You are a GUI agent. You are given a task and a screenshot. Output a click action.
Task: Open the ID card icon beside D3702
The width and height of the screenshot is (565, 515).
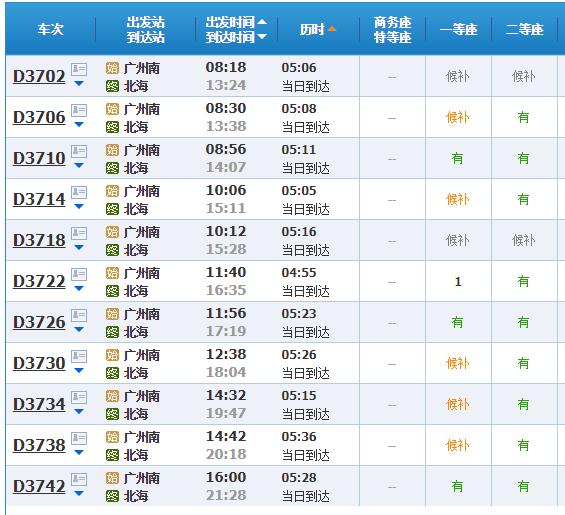[79, 69]
